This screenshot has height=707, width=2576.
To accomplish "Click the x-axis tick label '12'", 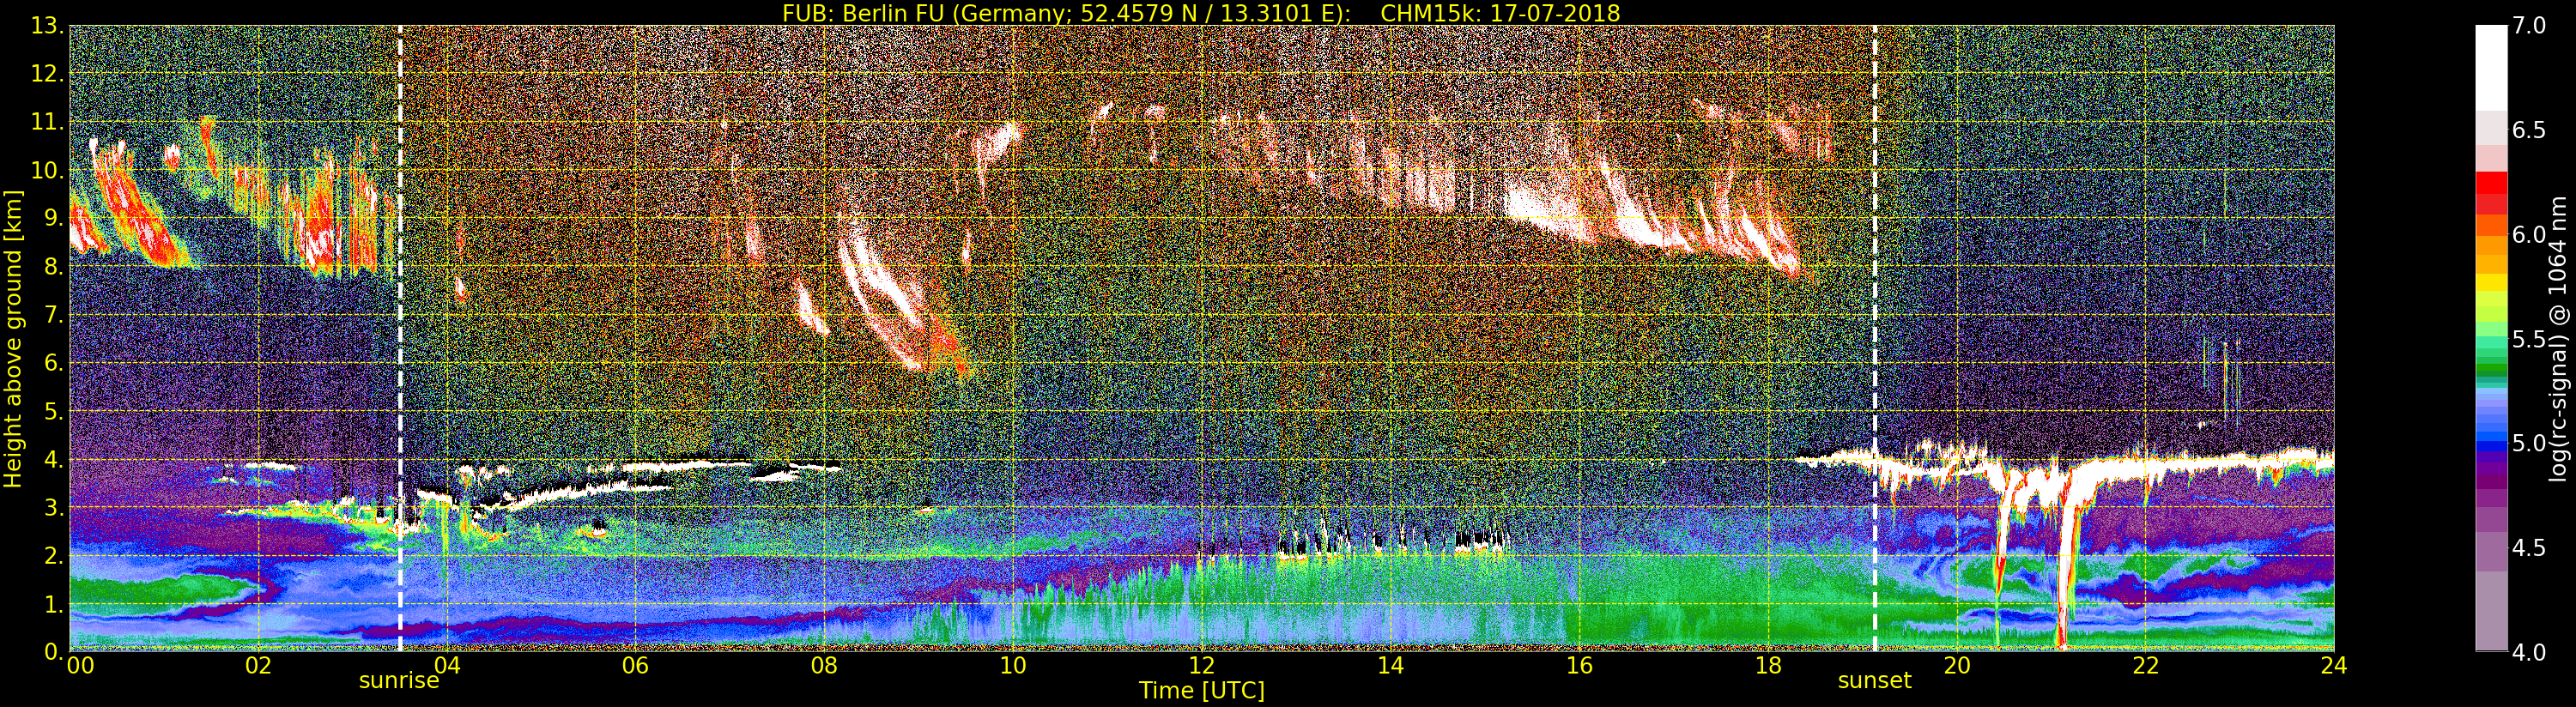I will pos(1202,666).
